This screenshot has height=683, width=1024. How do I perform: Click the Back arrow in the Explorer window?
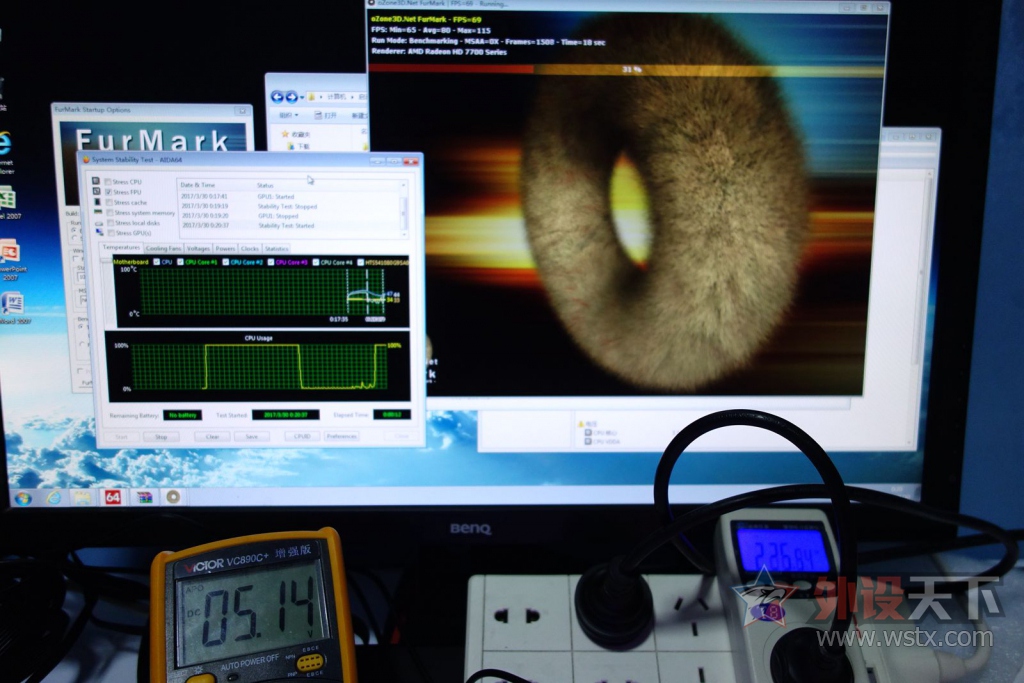[277, 97]
